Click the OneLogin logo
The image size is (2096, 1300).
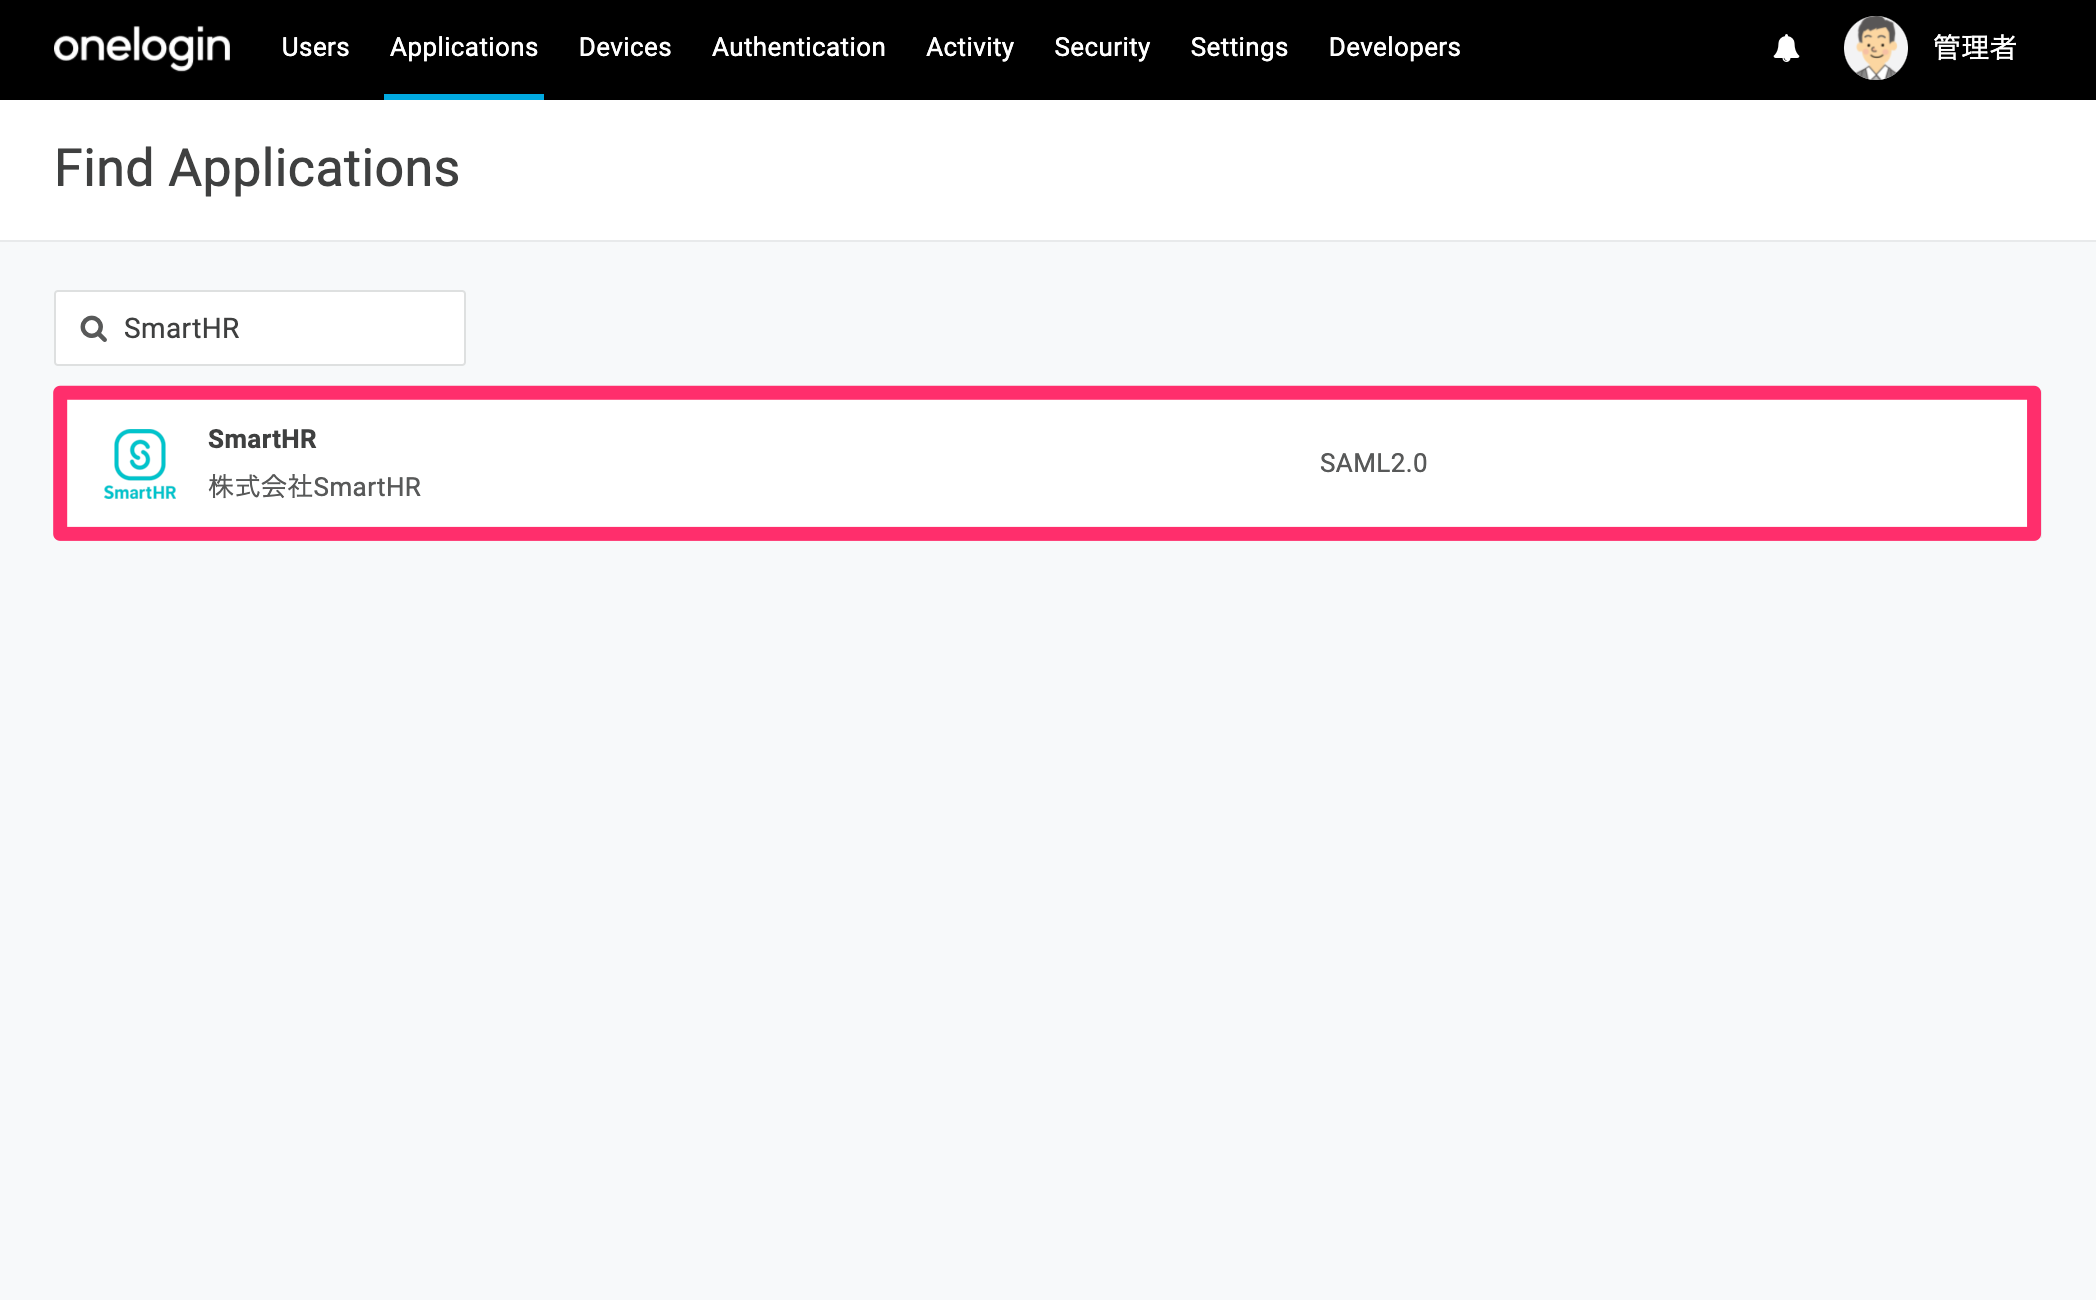(142, 47)
